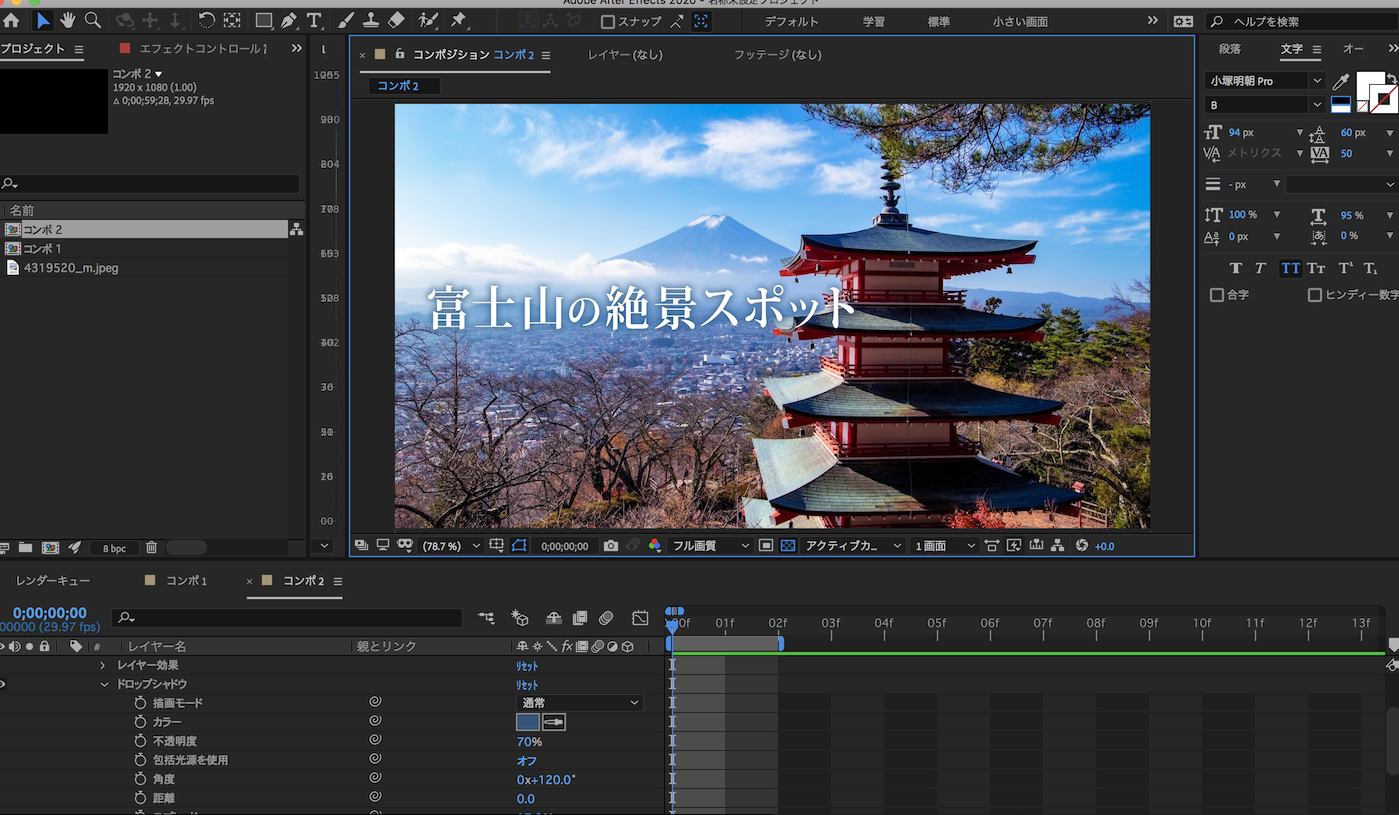This screenshot has width=1399, height=815.
Task: Switch to the 段落 panel tab
Action: coord(1230,49)
